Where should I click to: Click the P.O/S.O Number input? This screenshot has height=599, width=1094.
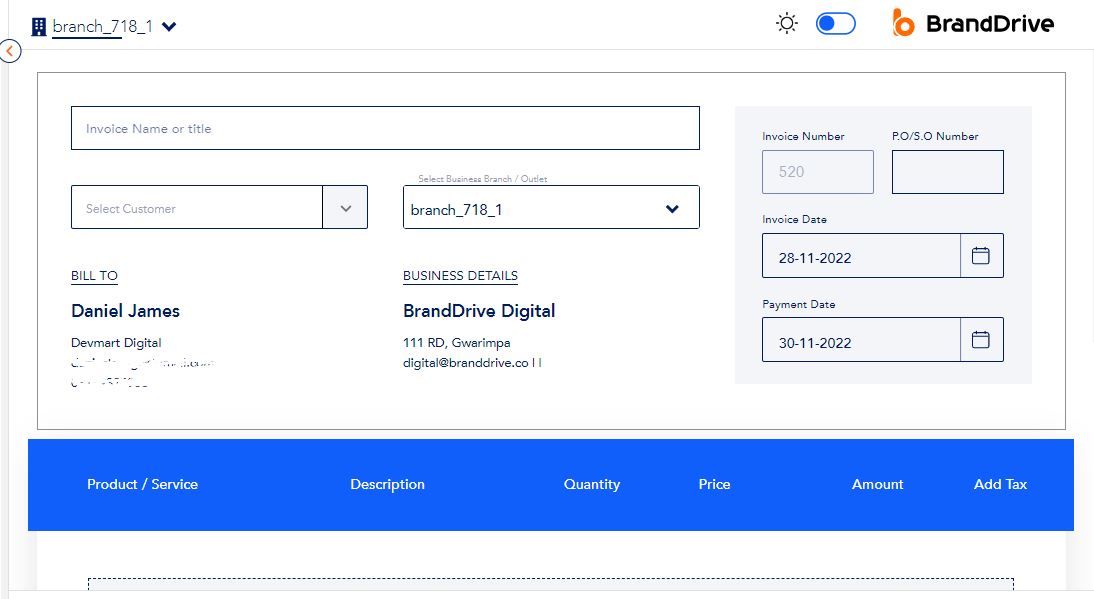[x=947, y=172]
